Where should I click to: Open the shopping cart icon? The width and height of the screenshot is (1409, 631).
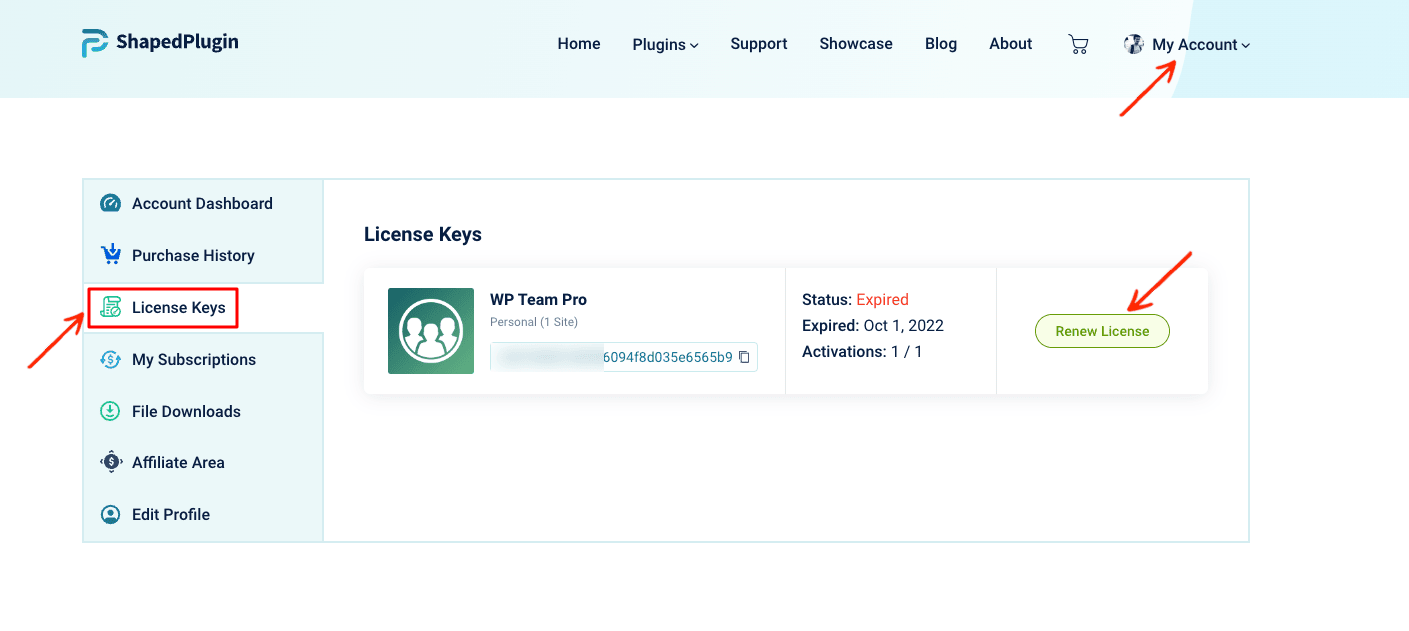(1078, 44)
